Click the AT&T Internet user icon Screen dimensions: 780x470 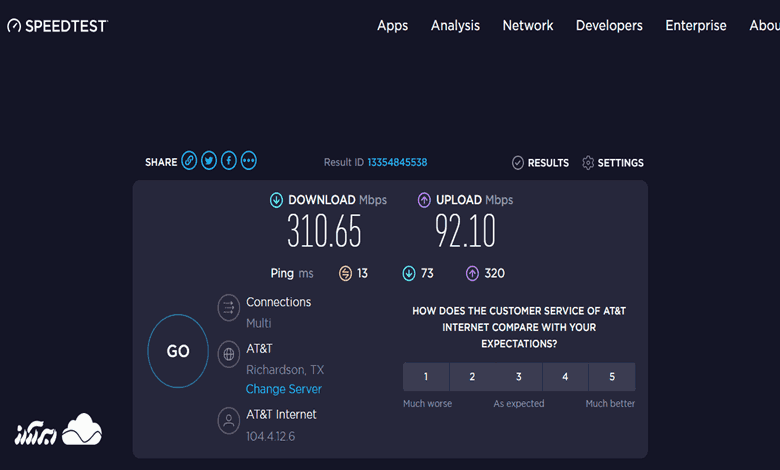(229, 421)
